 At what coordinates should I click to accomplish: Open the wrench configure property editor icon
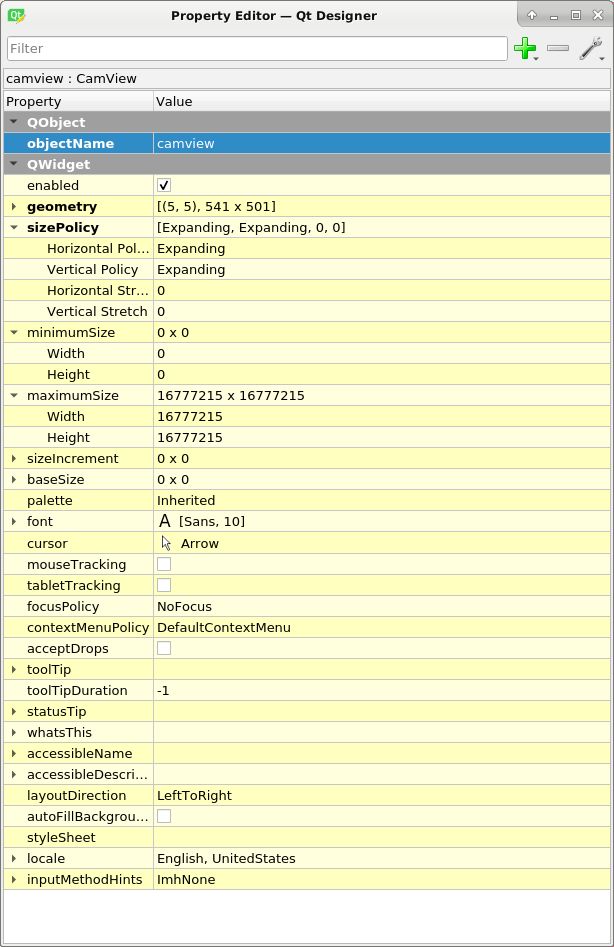point(591,48)
